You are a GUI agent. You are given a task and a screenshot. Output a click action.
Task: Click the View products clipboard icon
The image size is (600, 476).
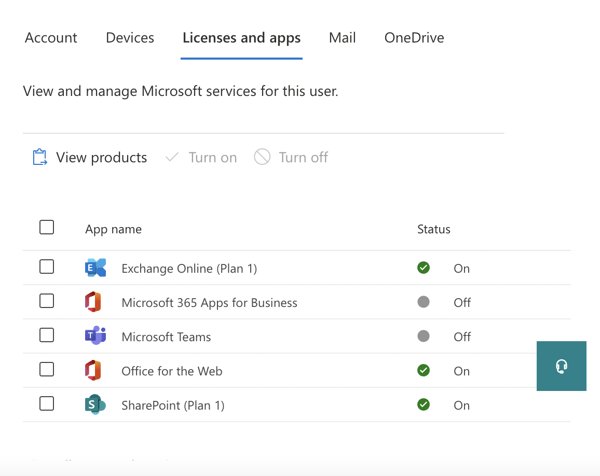click(40, 157)
